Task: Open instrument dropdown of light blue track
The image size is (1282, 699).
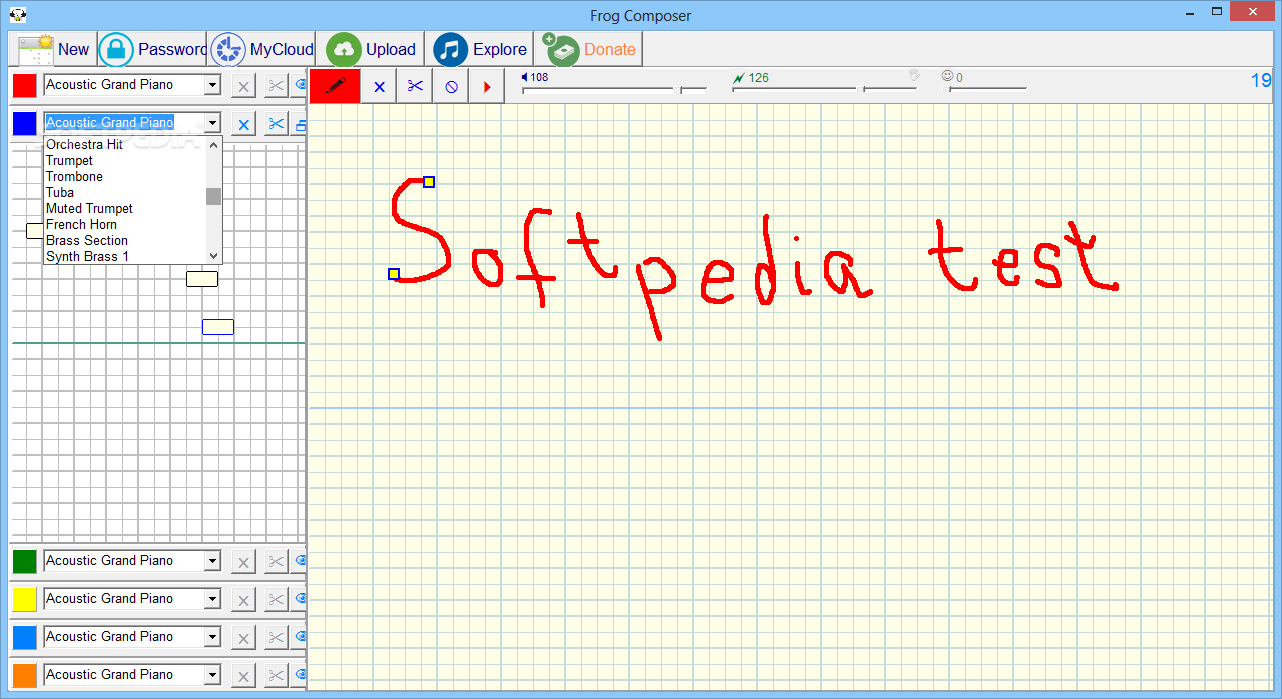Action: coord(212,638)
